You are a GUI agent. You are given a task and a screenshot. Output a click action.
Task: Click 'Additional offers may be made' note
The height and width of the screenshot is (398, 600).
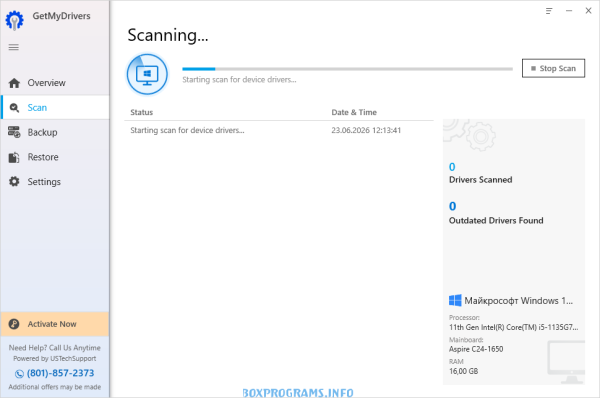point(55,387)
